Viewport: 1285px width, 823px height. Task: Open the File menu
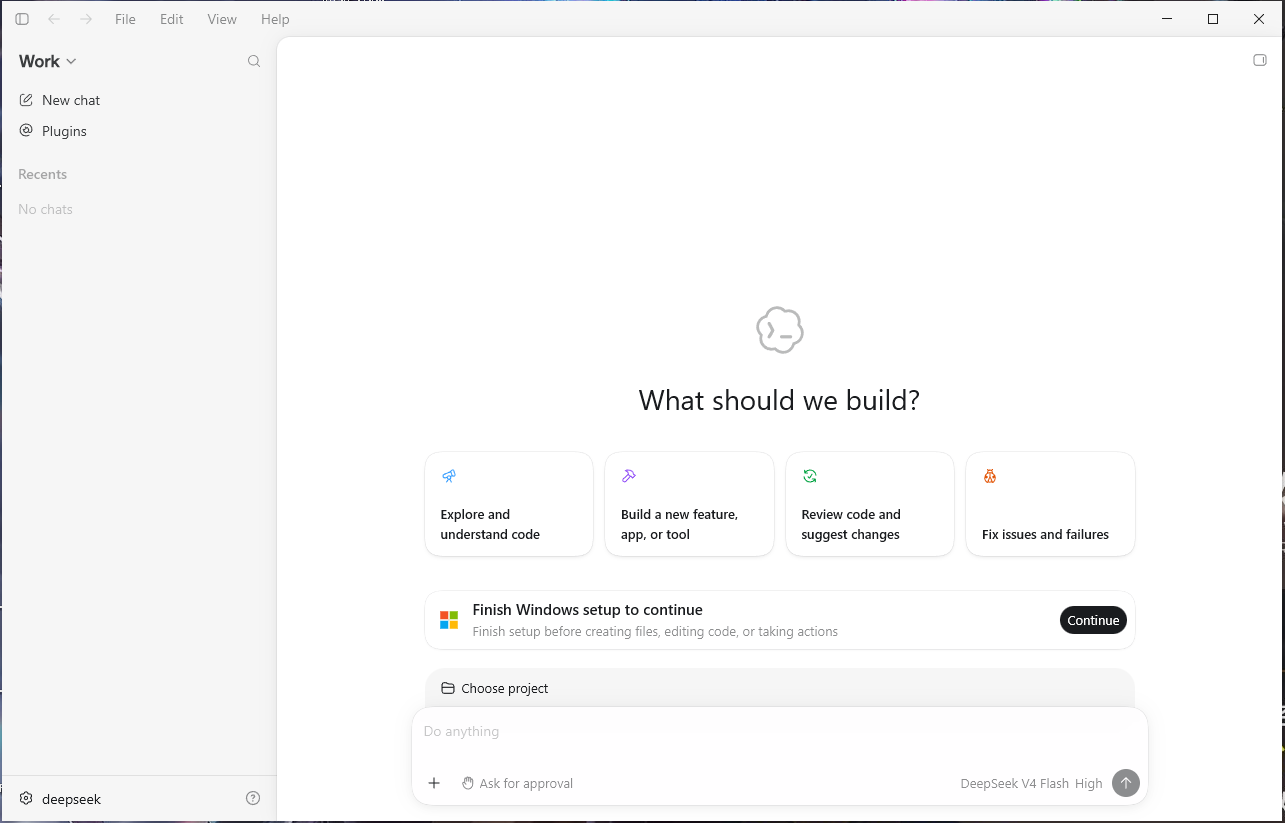[125, 19]
